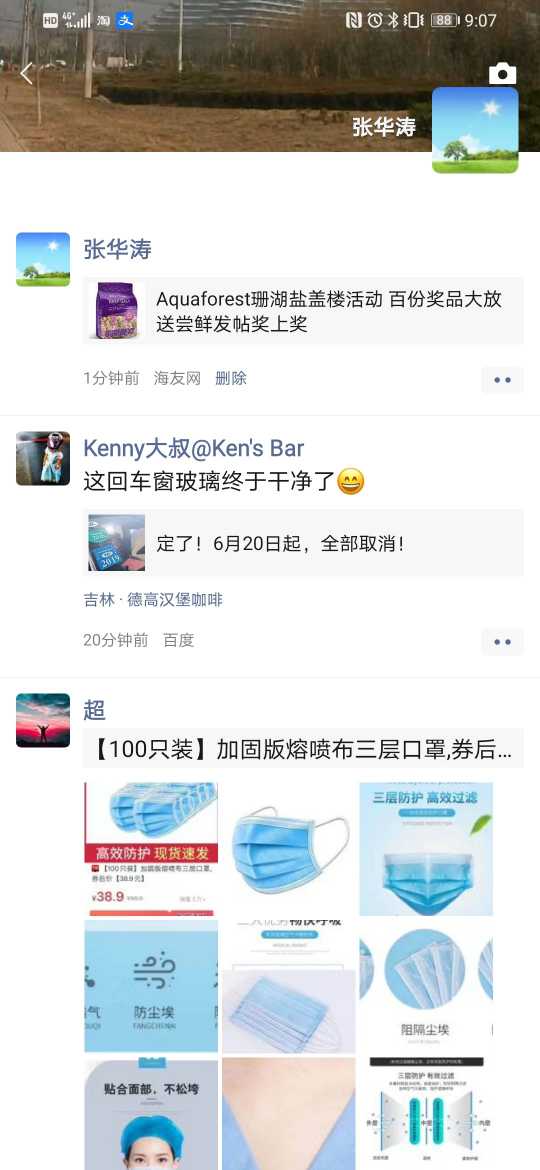Expand the truncated 【100只装】 mask post text
The image size is (540, 1170).
click(304, 750)
